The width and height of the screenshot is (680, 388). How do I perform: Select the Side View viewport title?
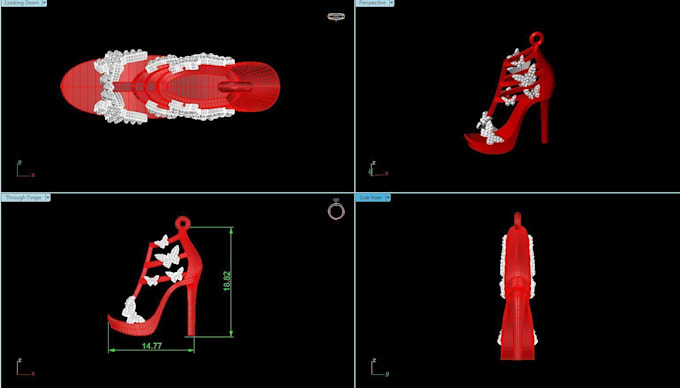point(370,198)
